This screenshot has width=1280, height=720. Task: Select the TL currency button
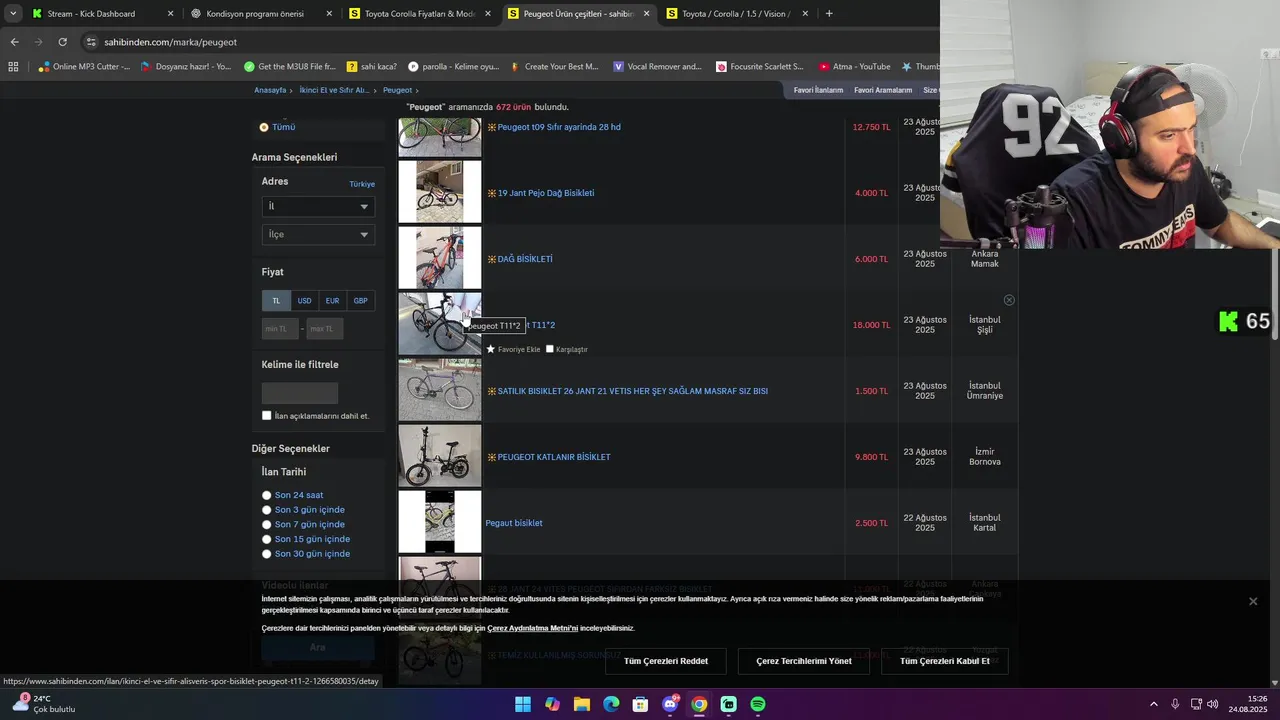pos(276,300)
